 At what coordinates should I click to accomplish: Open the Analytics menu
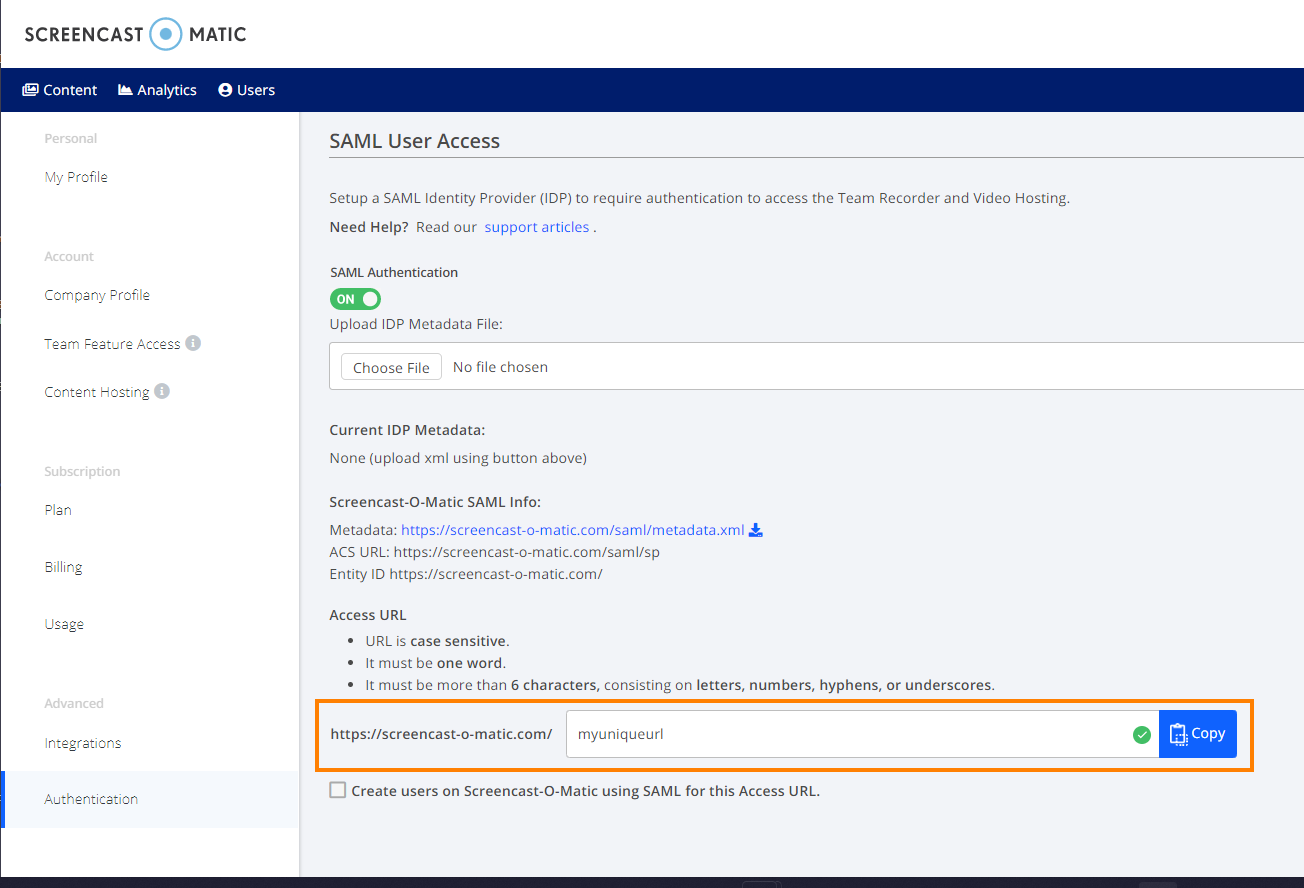point(157,90)
